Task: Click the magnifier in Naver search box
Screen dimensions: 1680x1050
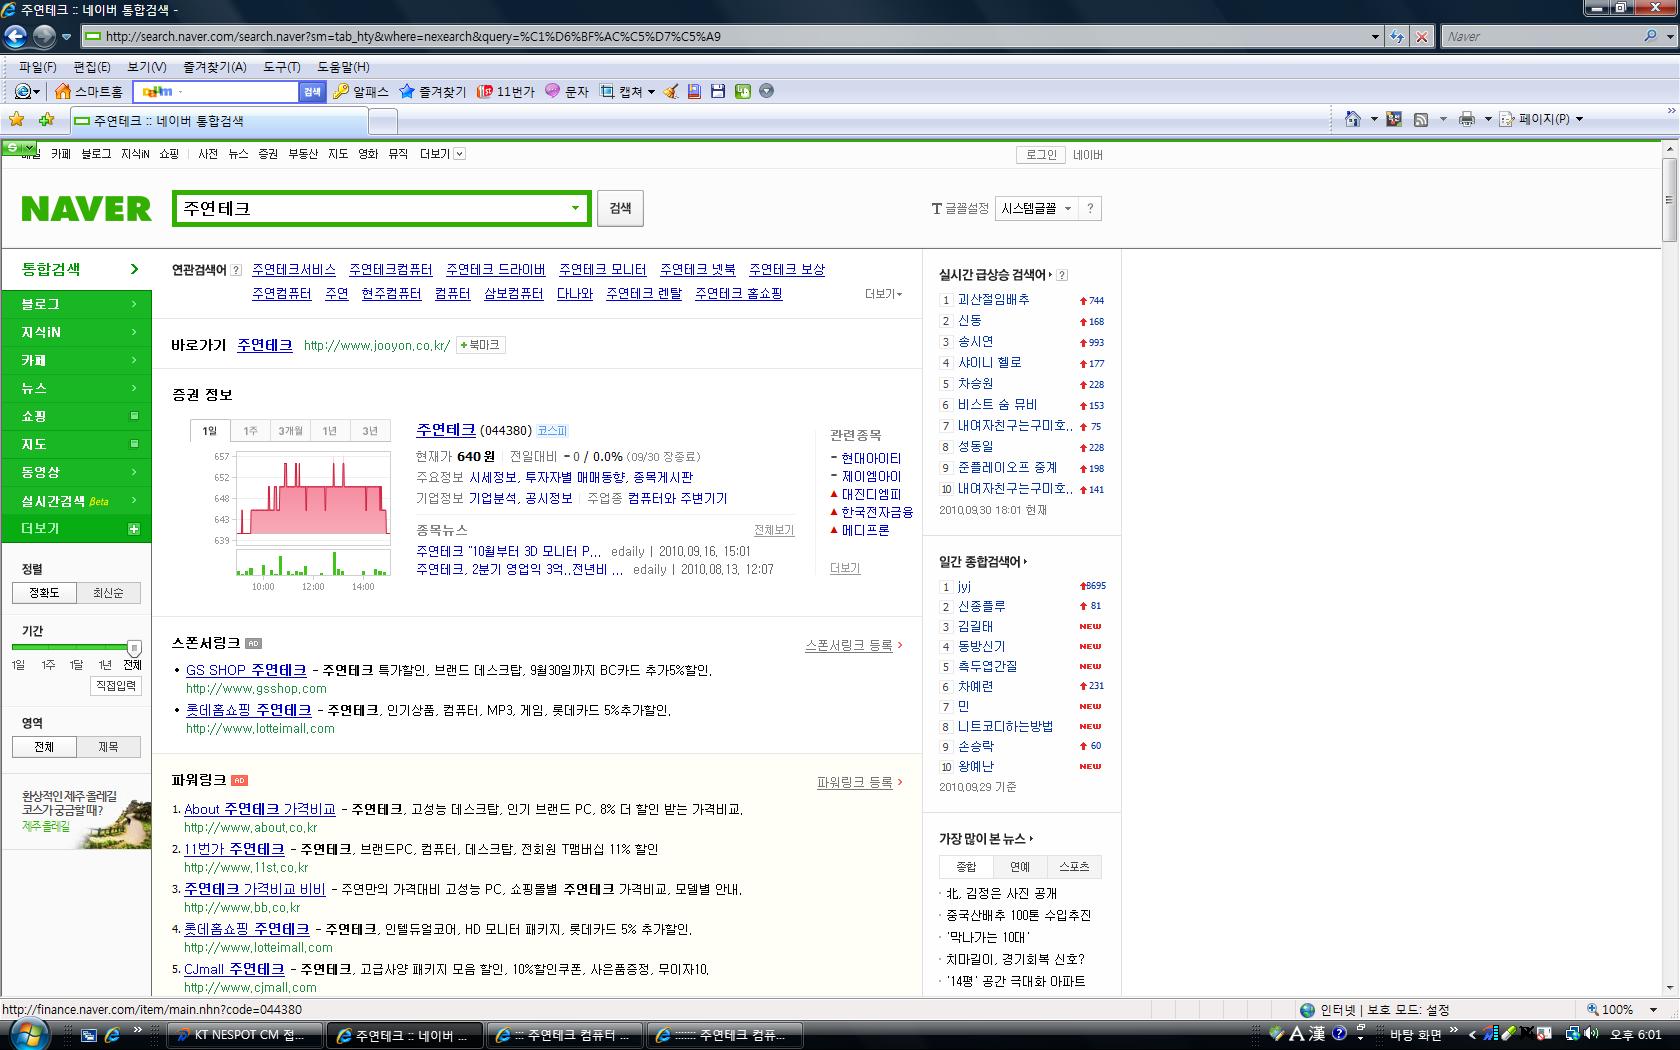Action: (x=1650, y=36)
